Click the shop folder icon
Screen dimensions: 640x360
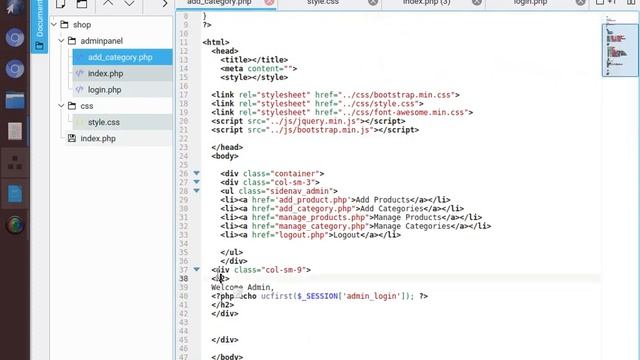64,24
